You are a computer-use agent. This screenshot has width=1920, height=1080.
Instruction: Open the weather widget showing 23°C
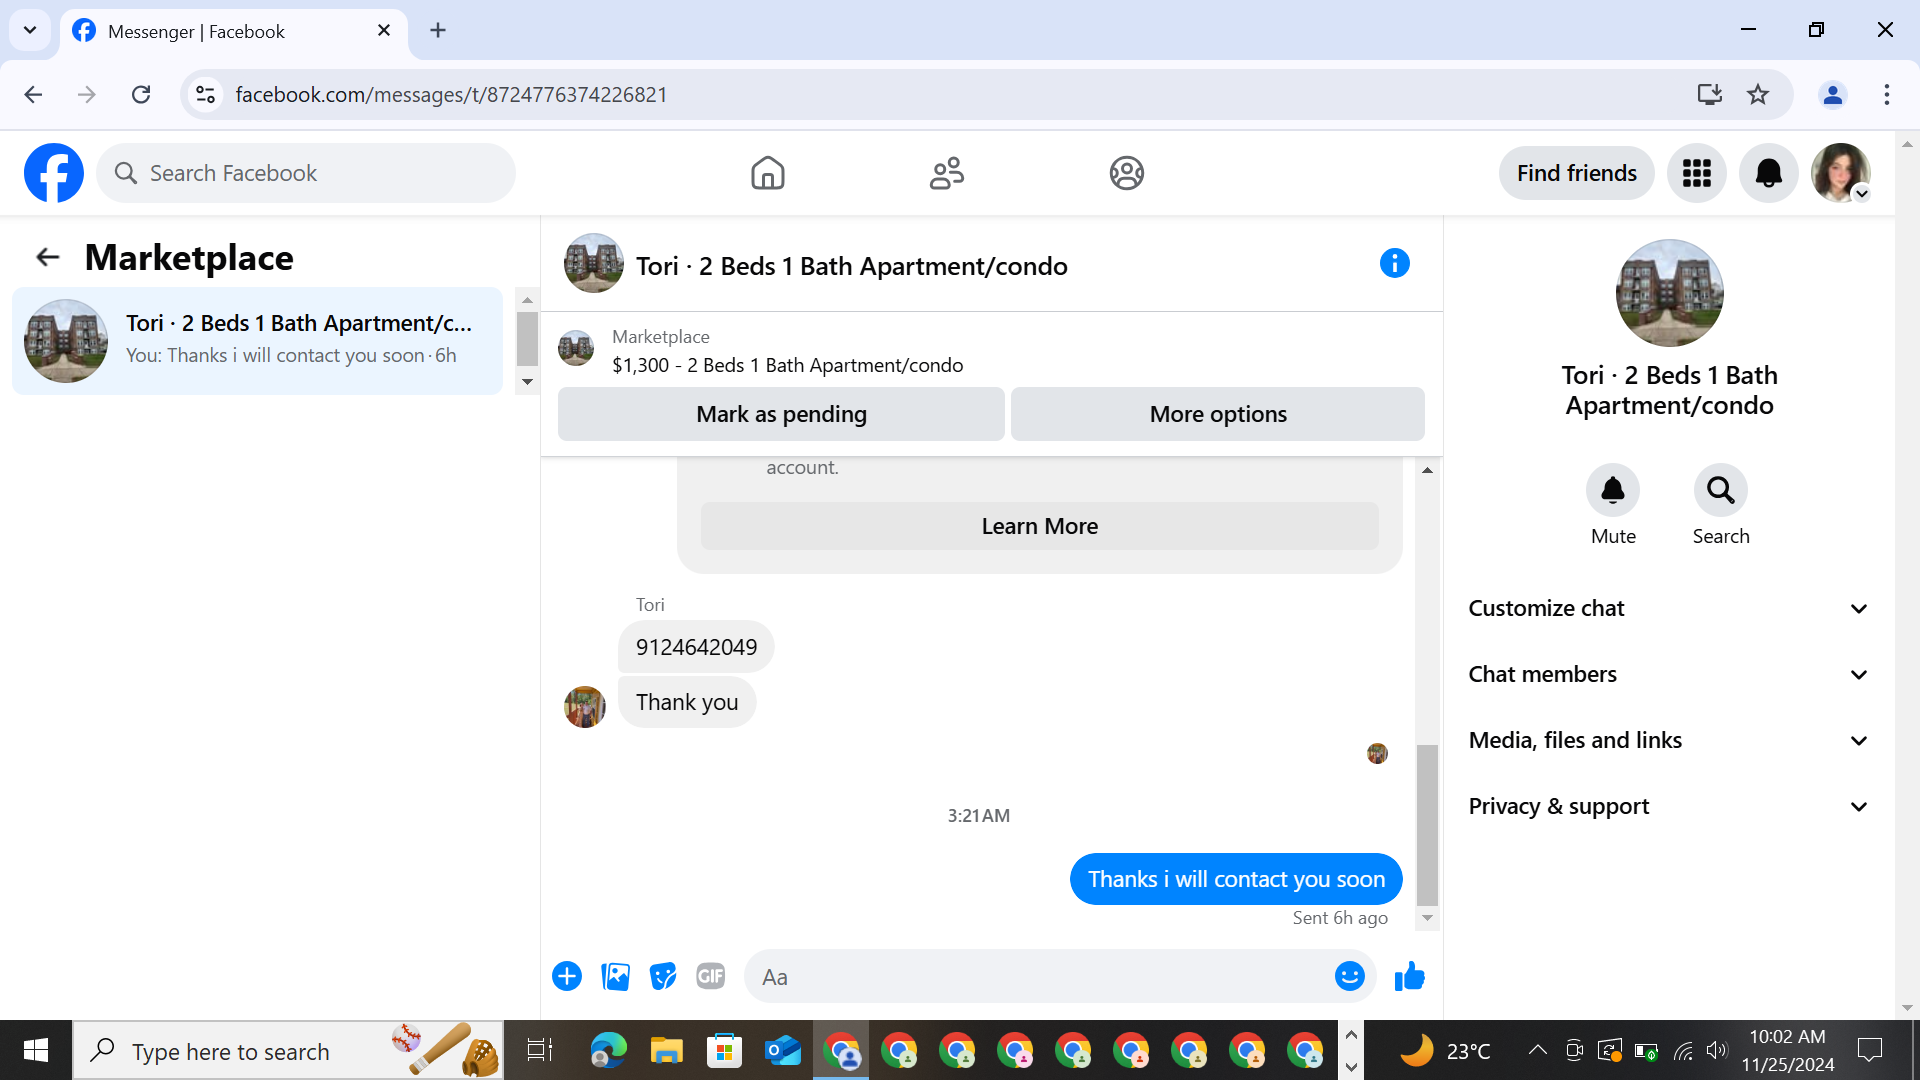1445,1050
